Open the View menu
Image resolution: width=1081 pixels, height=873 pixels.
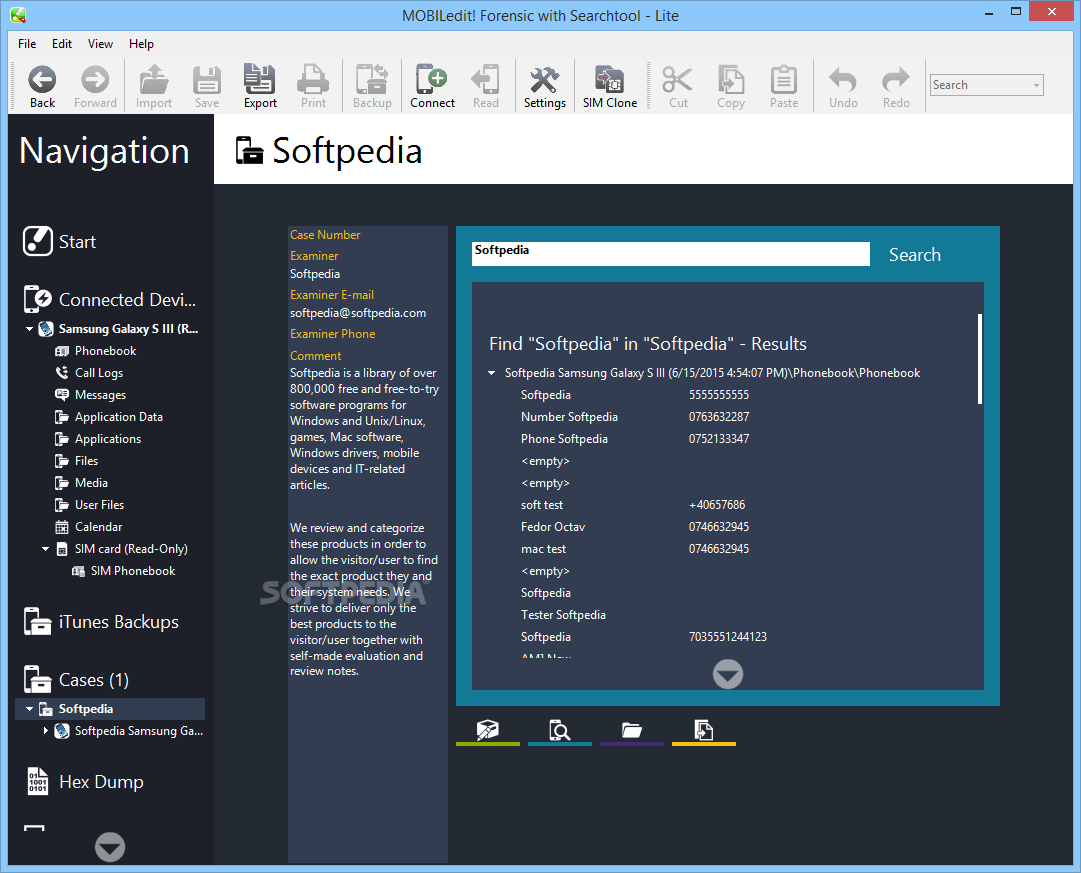coord(100,43)
